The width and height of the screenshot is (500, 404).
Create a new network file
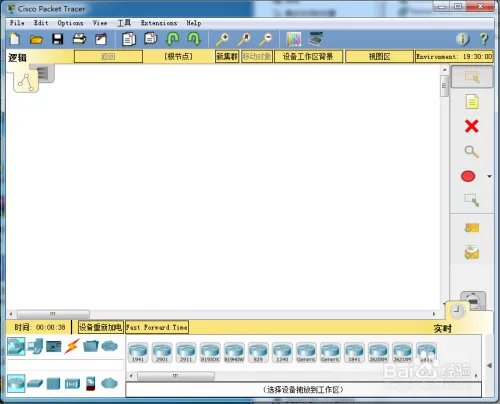click(15, 39)
